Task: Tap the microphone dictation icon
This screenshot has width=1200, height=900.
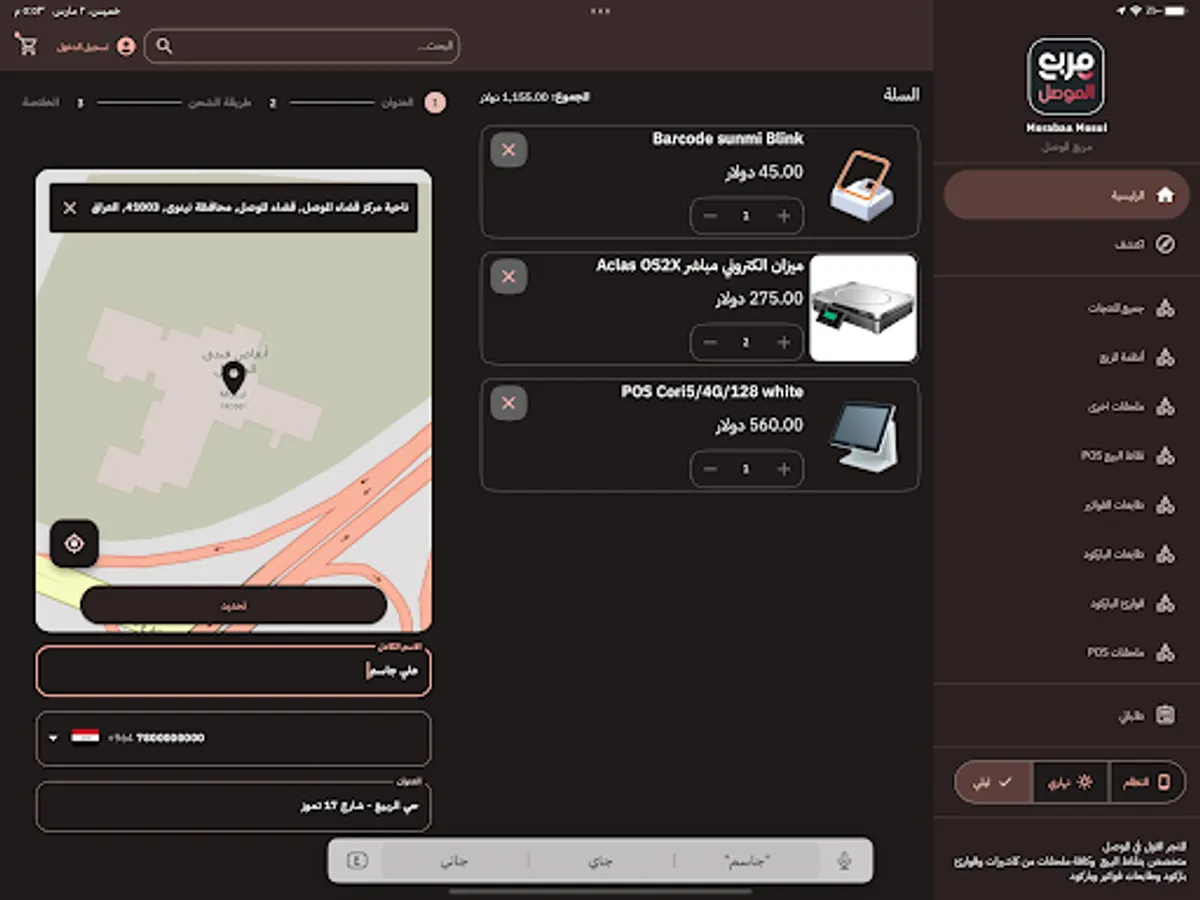Action: tap(845, 860)
